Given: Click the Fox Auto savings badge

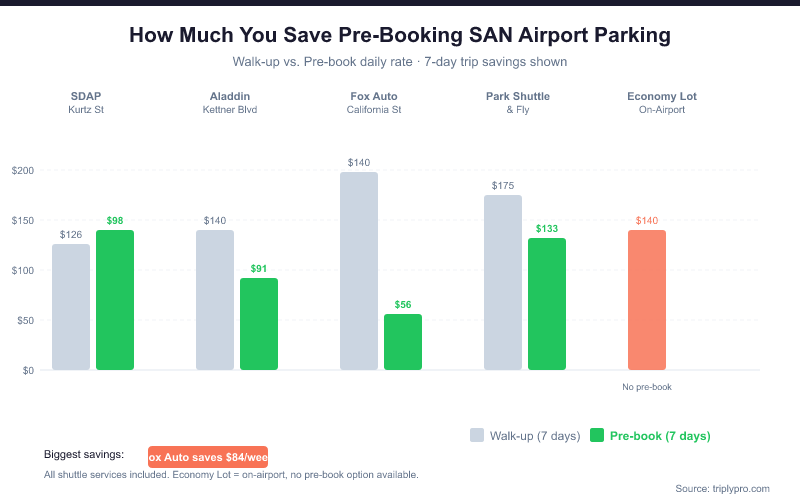Looking at the screenshot, I should (x=208, y=457).
